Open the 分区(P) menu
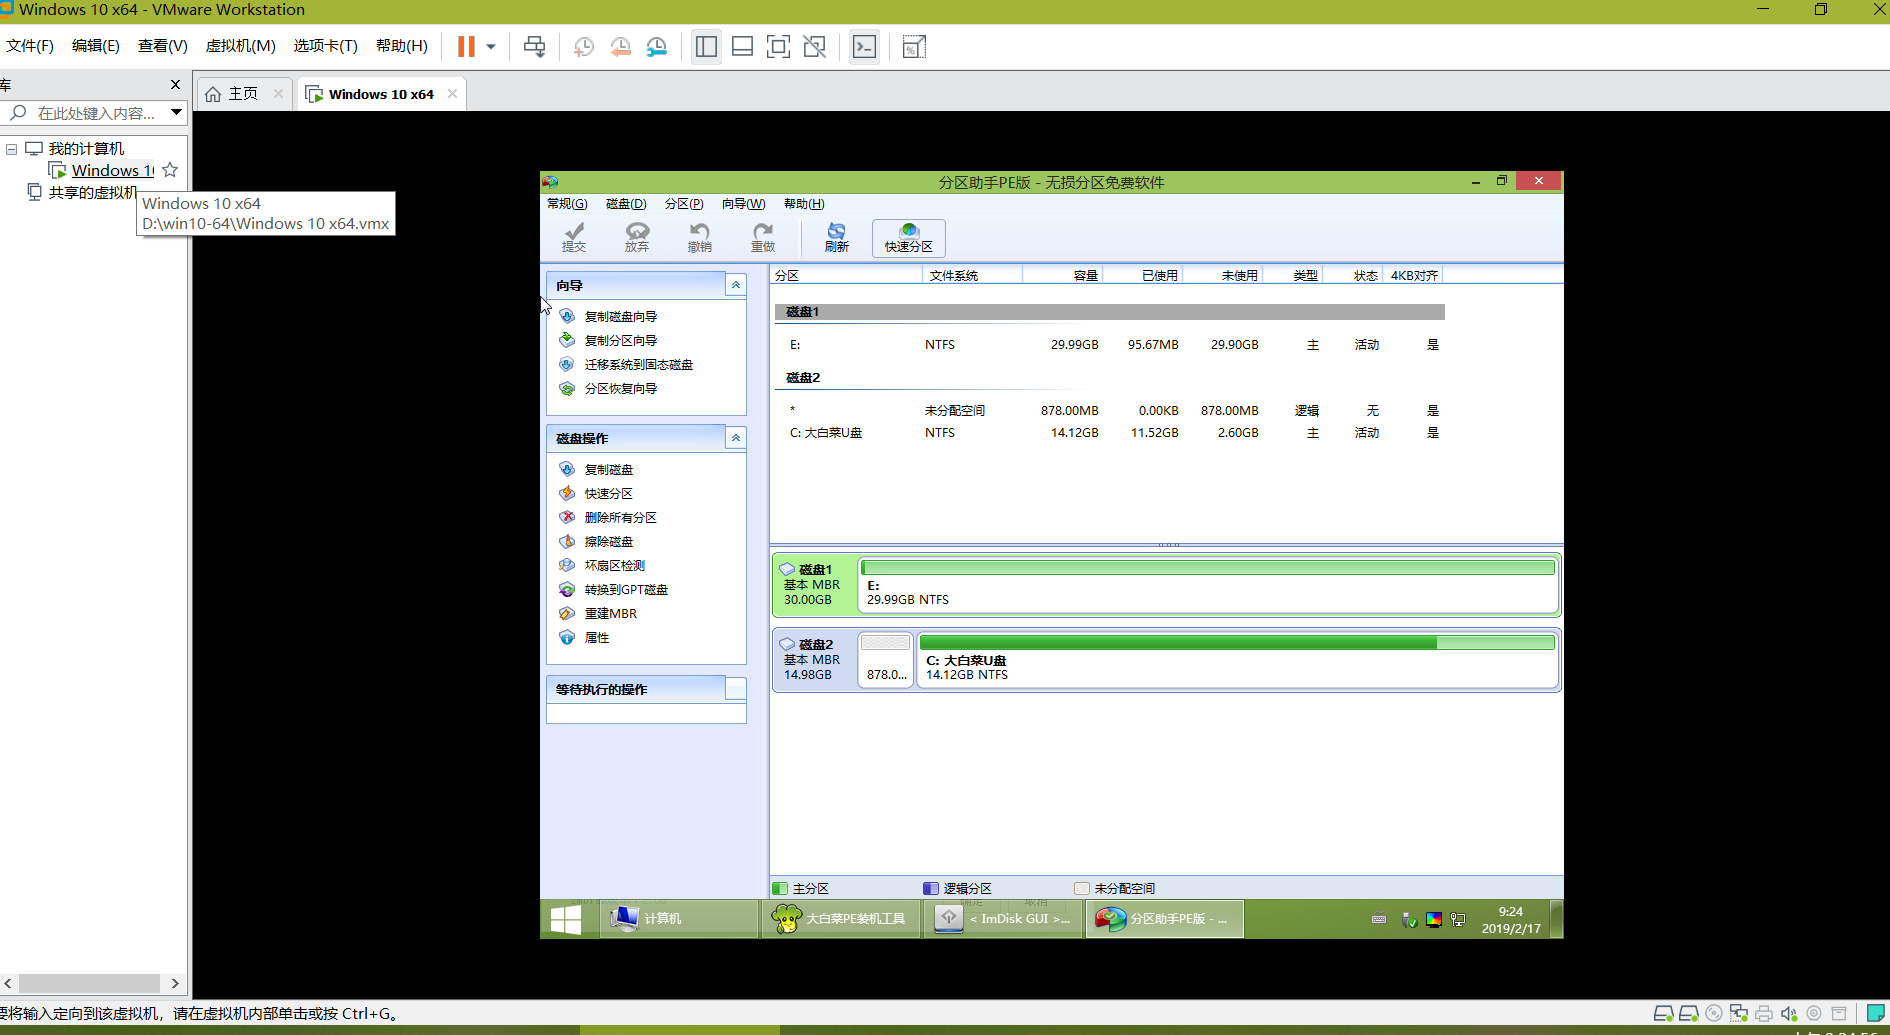 point(684,204)
